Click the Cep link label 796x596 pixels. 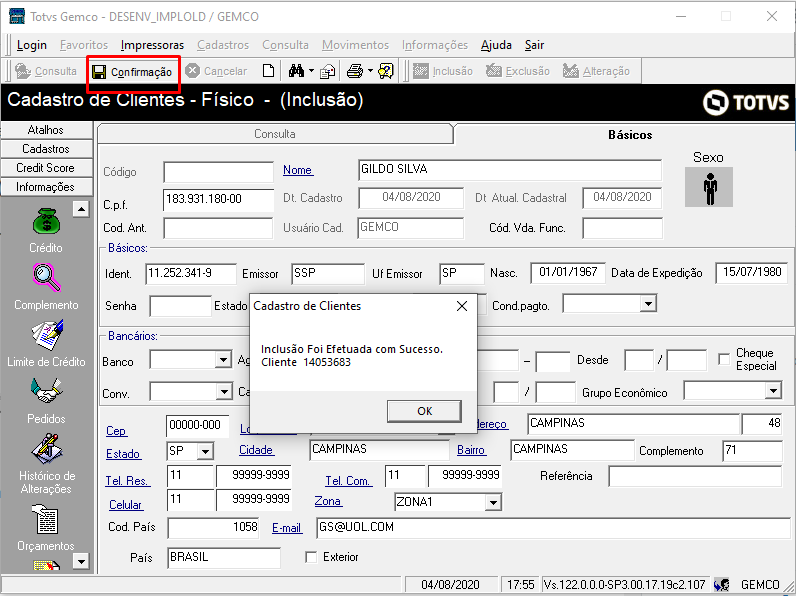point(116,431)
